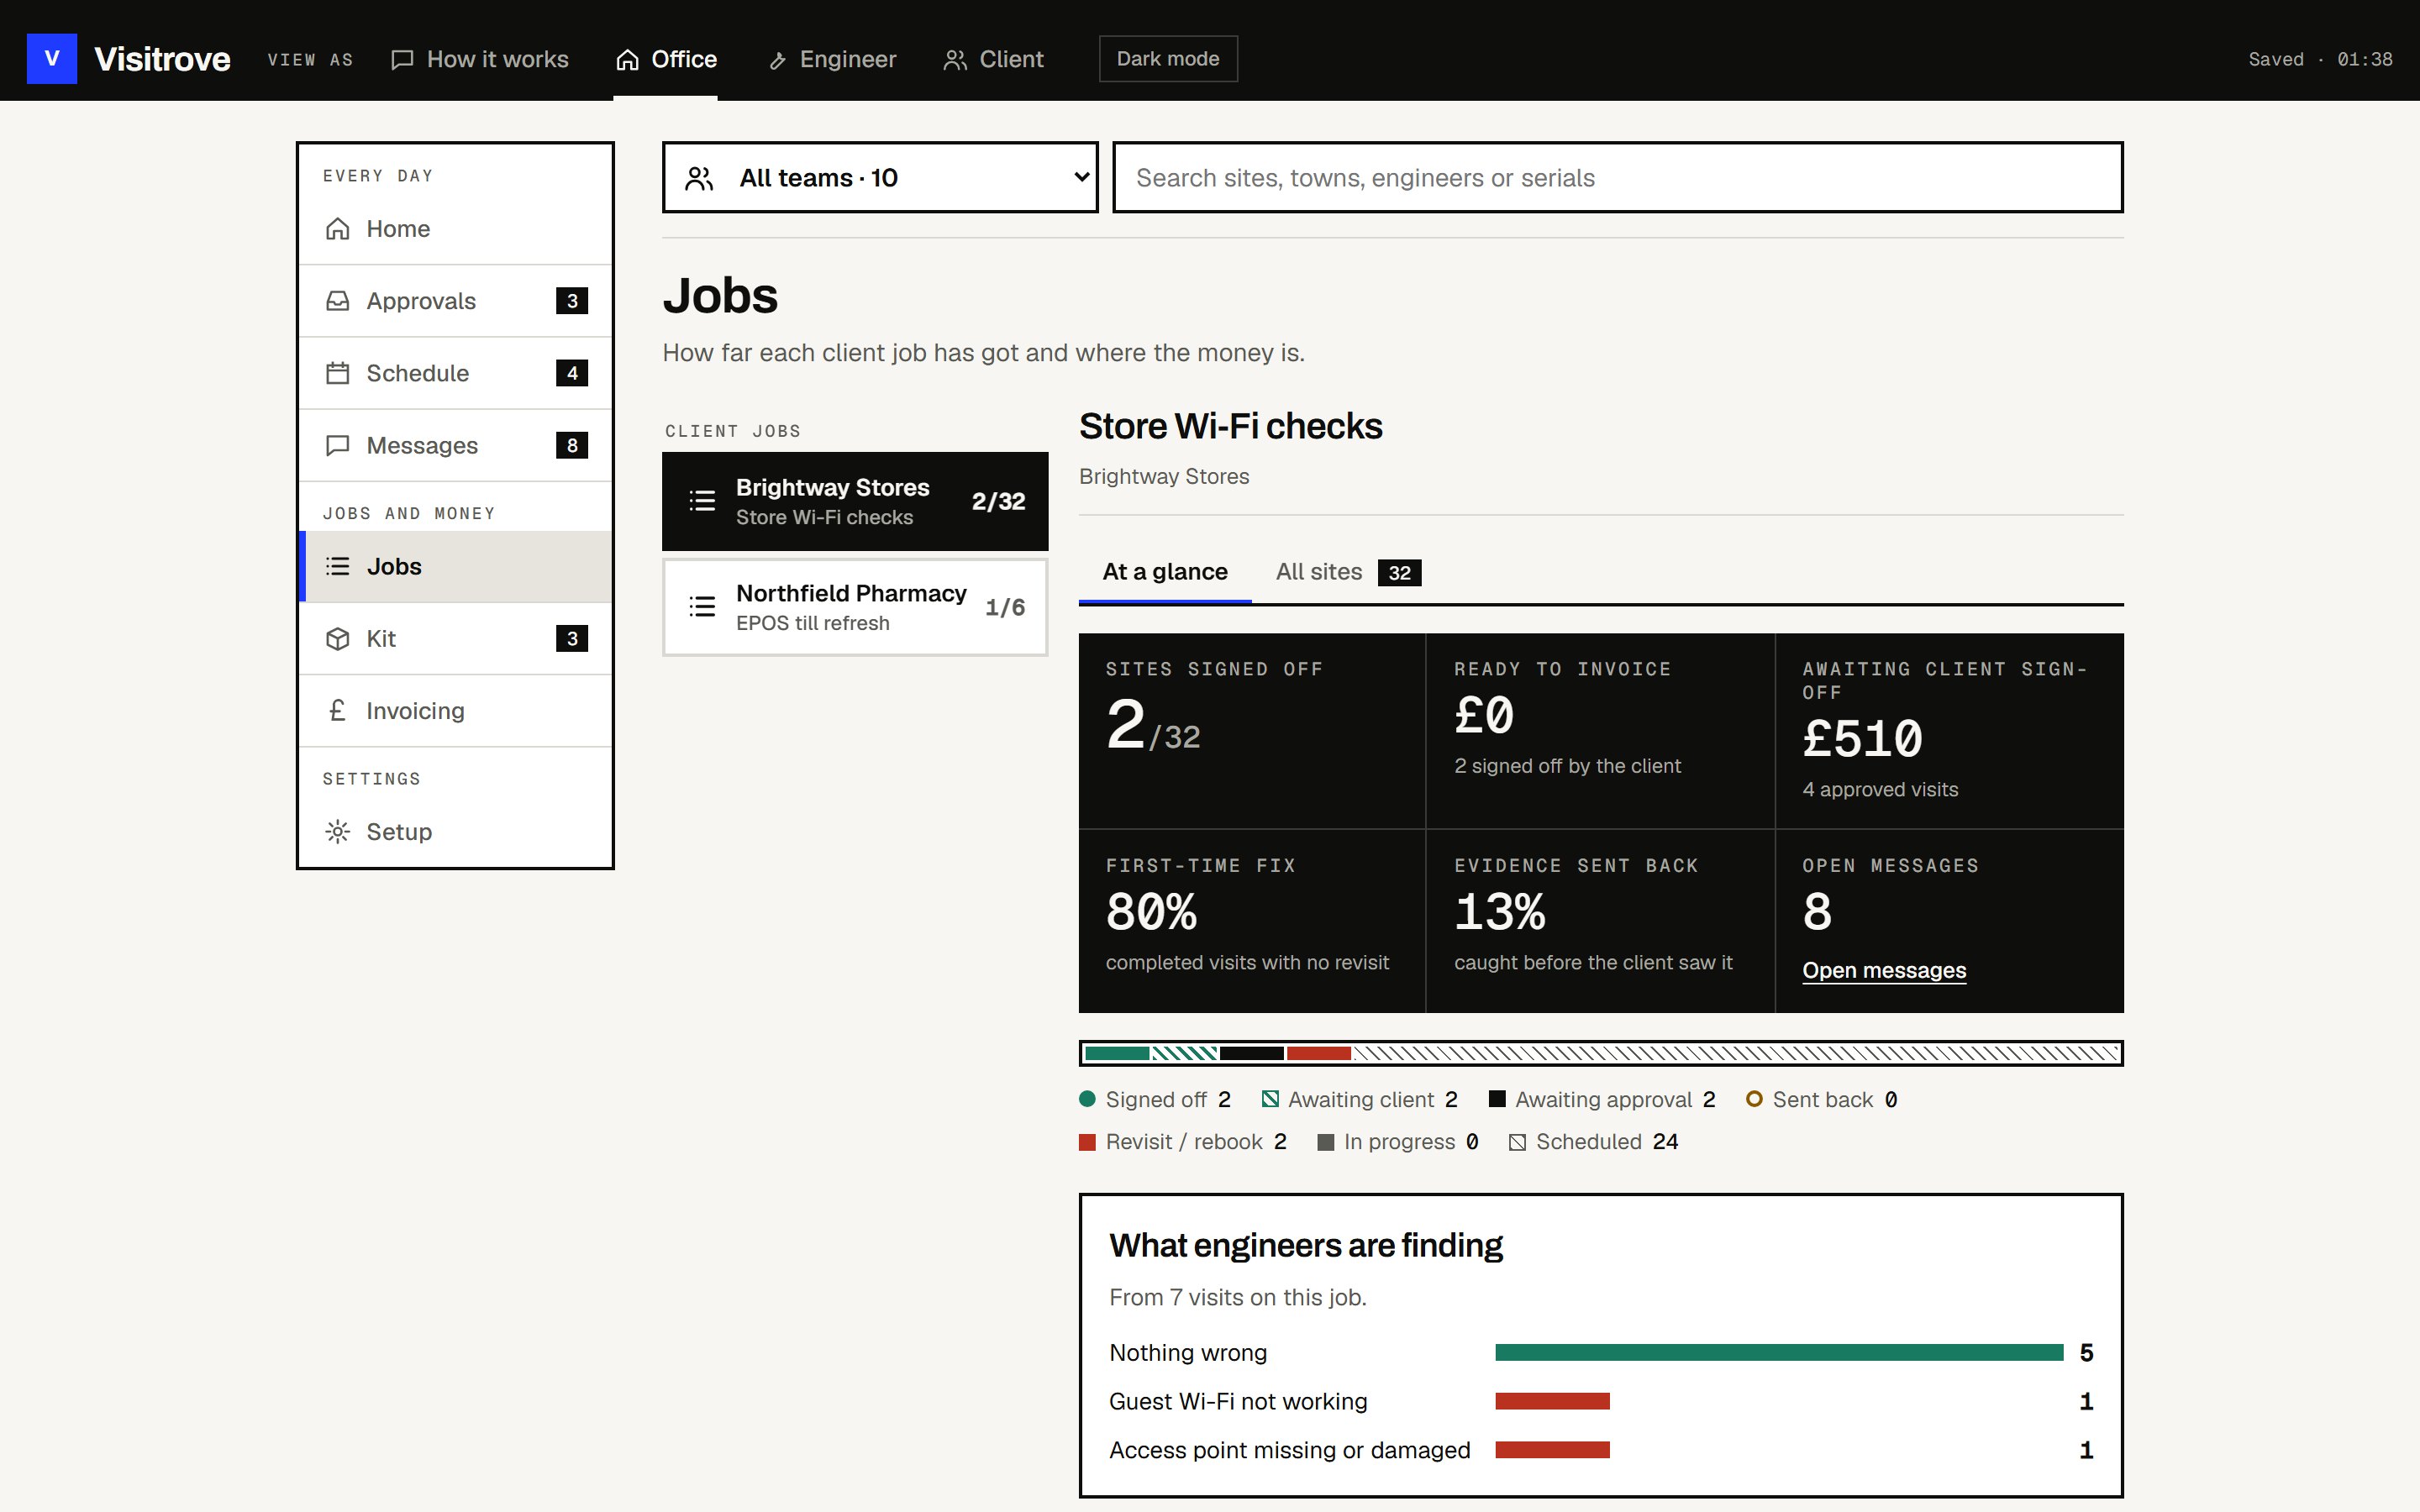View as Engineer

coord(832,59)
